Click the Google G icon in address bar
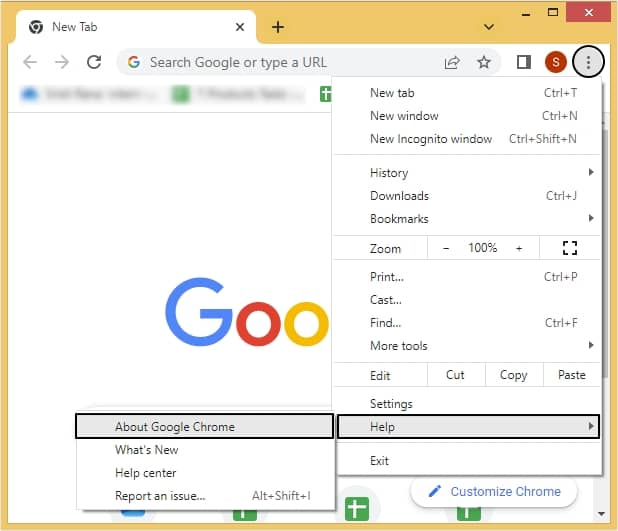This screenshot has height=531, width=618. click(x=134, y=62)
